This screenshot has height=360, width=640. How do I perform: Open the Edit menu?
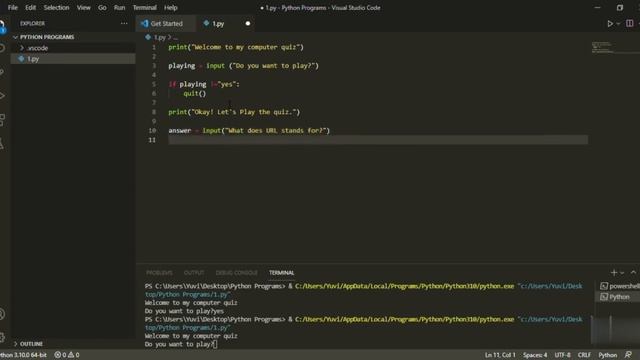click(x=30, y=7)
